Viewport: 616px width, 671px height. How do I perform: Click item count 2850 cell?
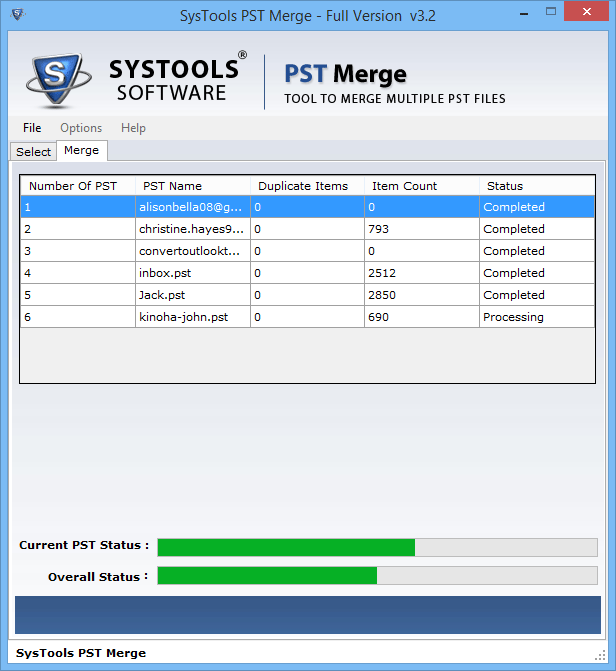[x=422, y=295]
